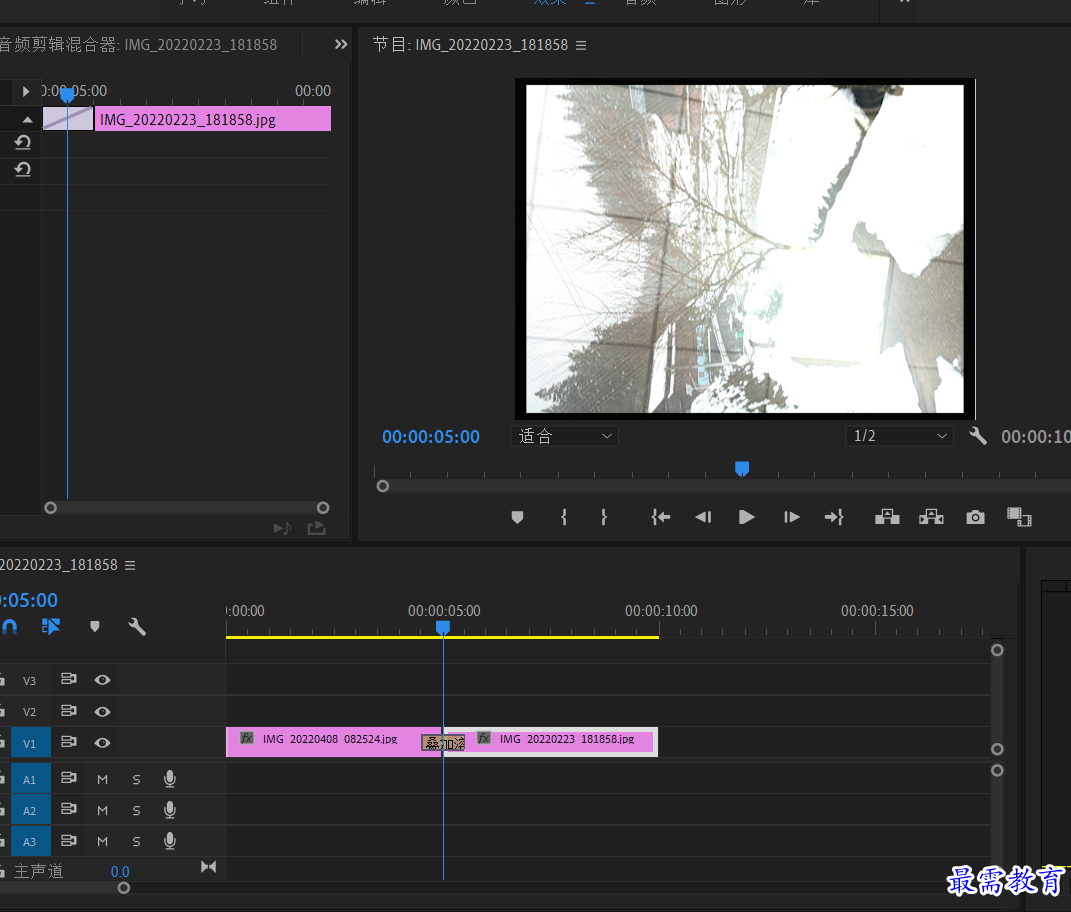Click Program monitor zoom scrollbar handle
This screenshot has width=1071, height=912.
pyautogui.click(x=383, y=486)
